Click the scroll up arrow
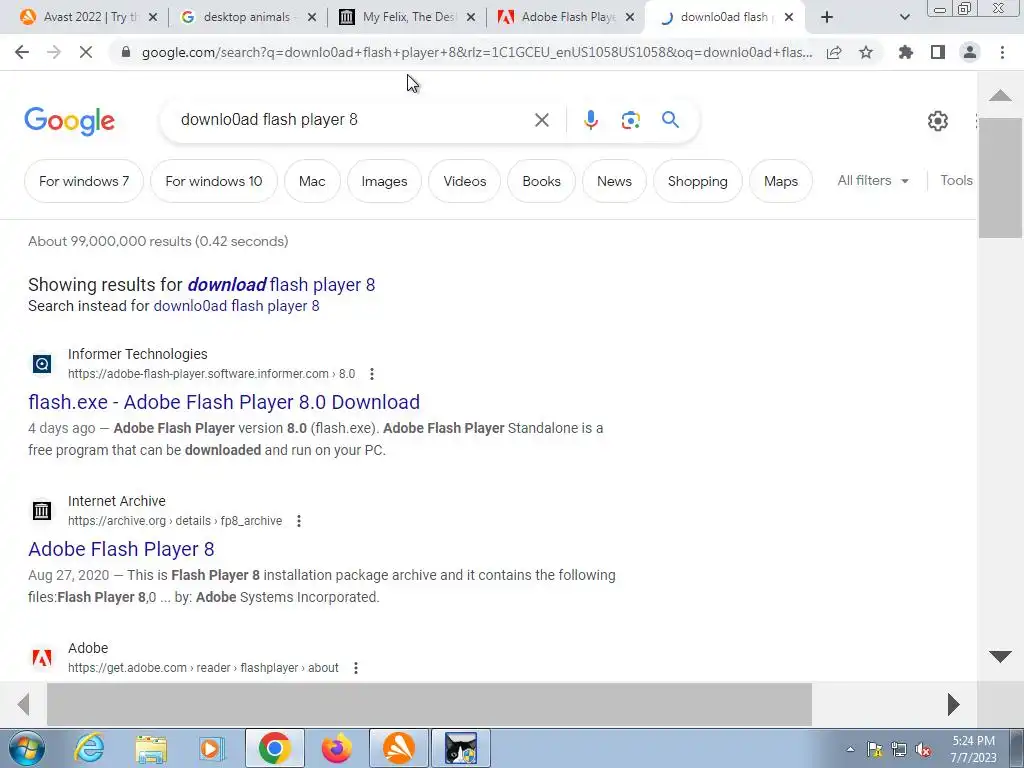This screenshot has width=1024, height=768. [1000, 96]
